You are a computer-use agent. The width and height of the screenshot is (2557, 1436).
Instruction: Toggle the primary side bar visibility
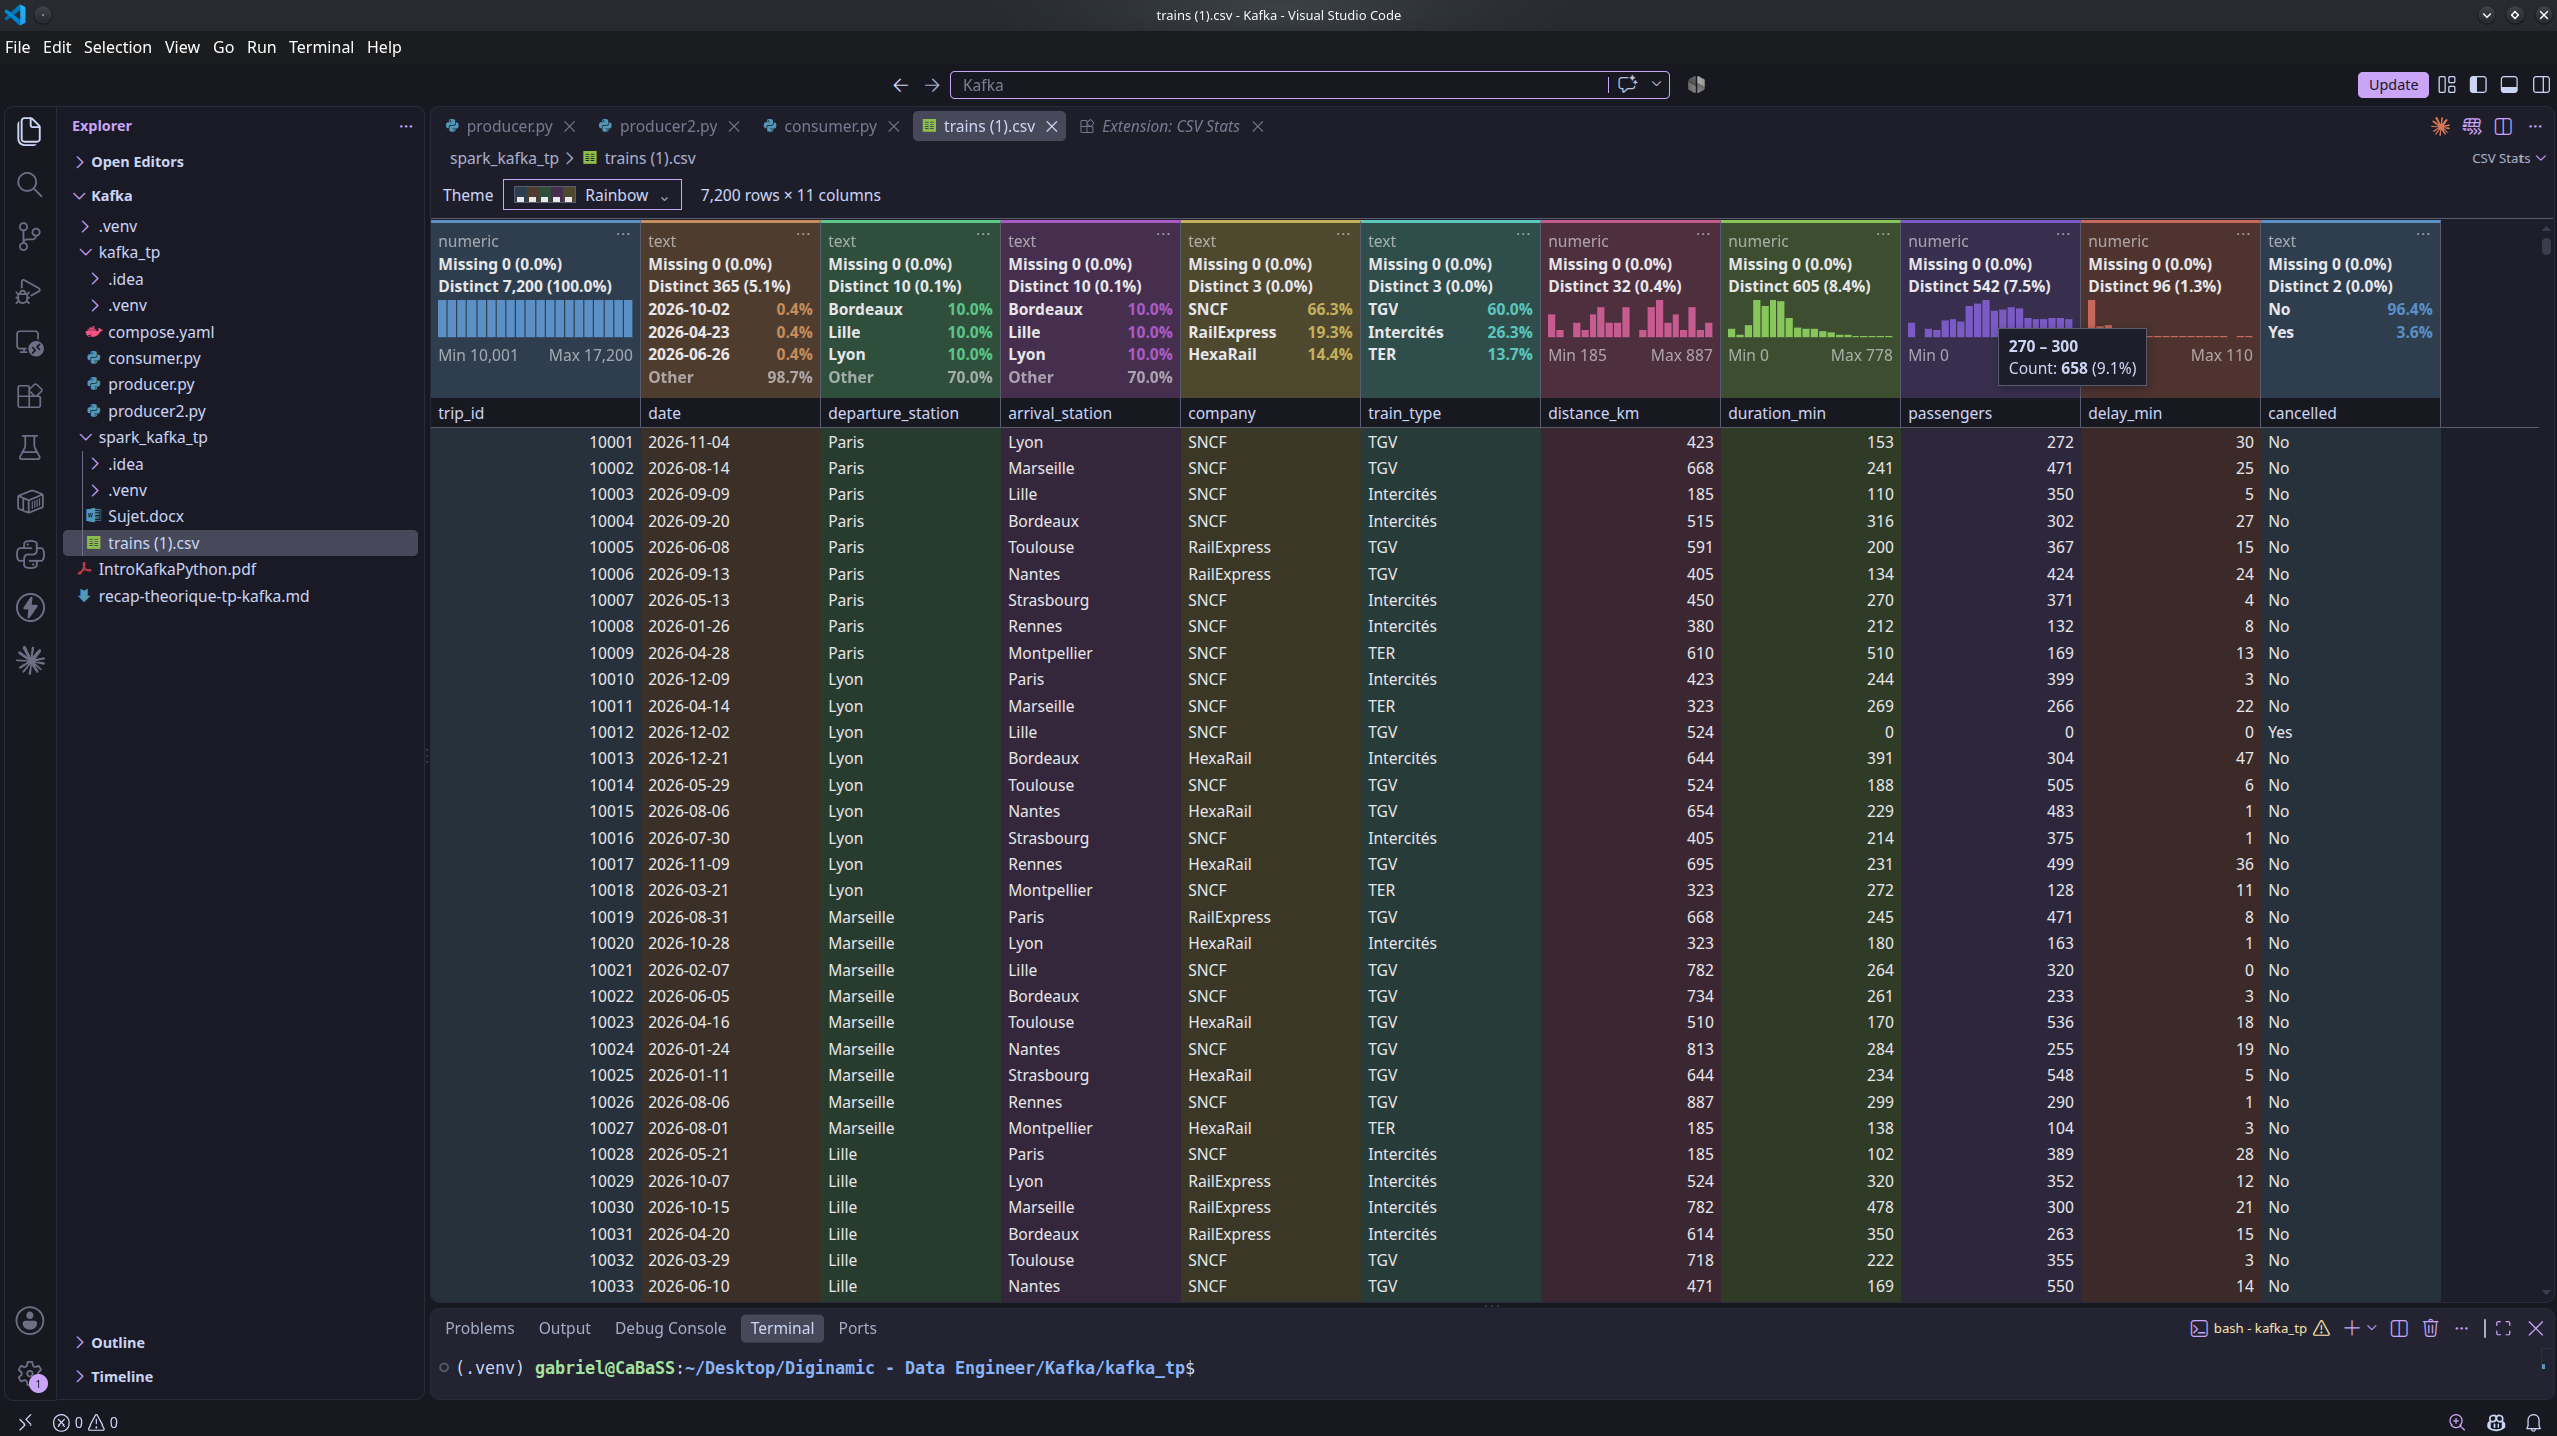[2478, 85]
